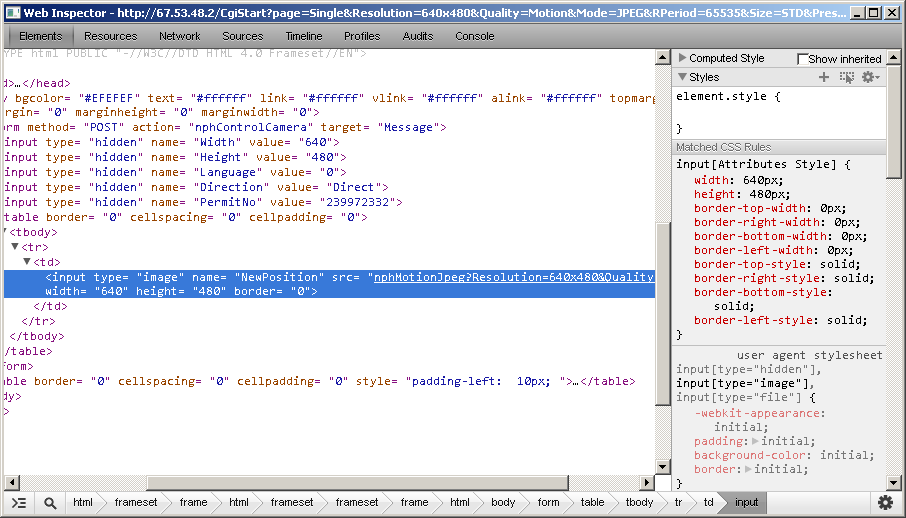The height and width of the screenshot is (518, 906).
Task: Select the td breadcrumb
Action: [x=708, y=502]
